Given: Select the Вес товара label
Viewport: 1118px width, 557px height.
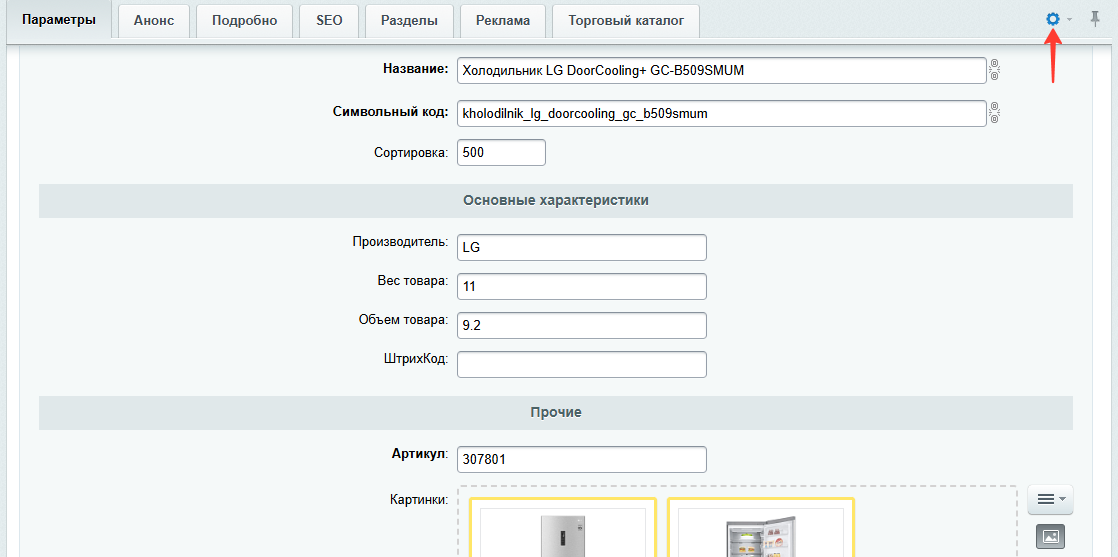Looking at the screenshot, I should (413, 281).
